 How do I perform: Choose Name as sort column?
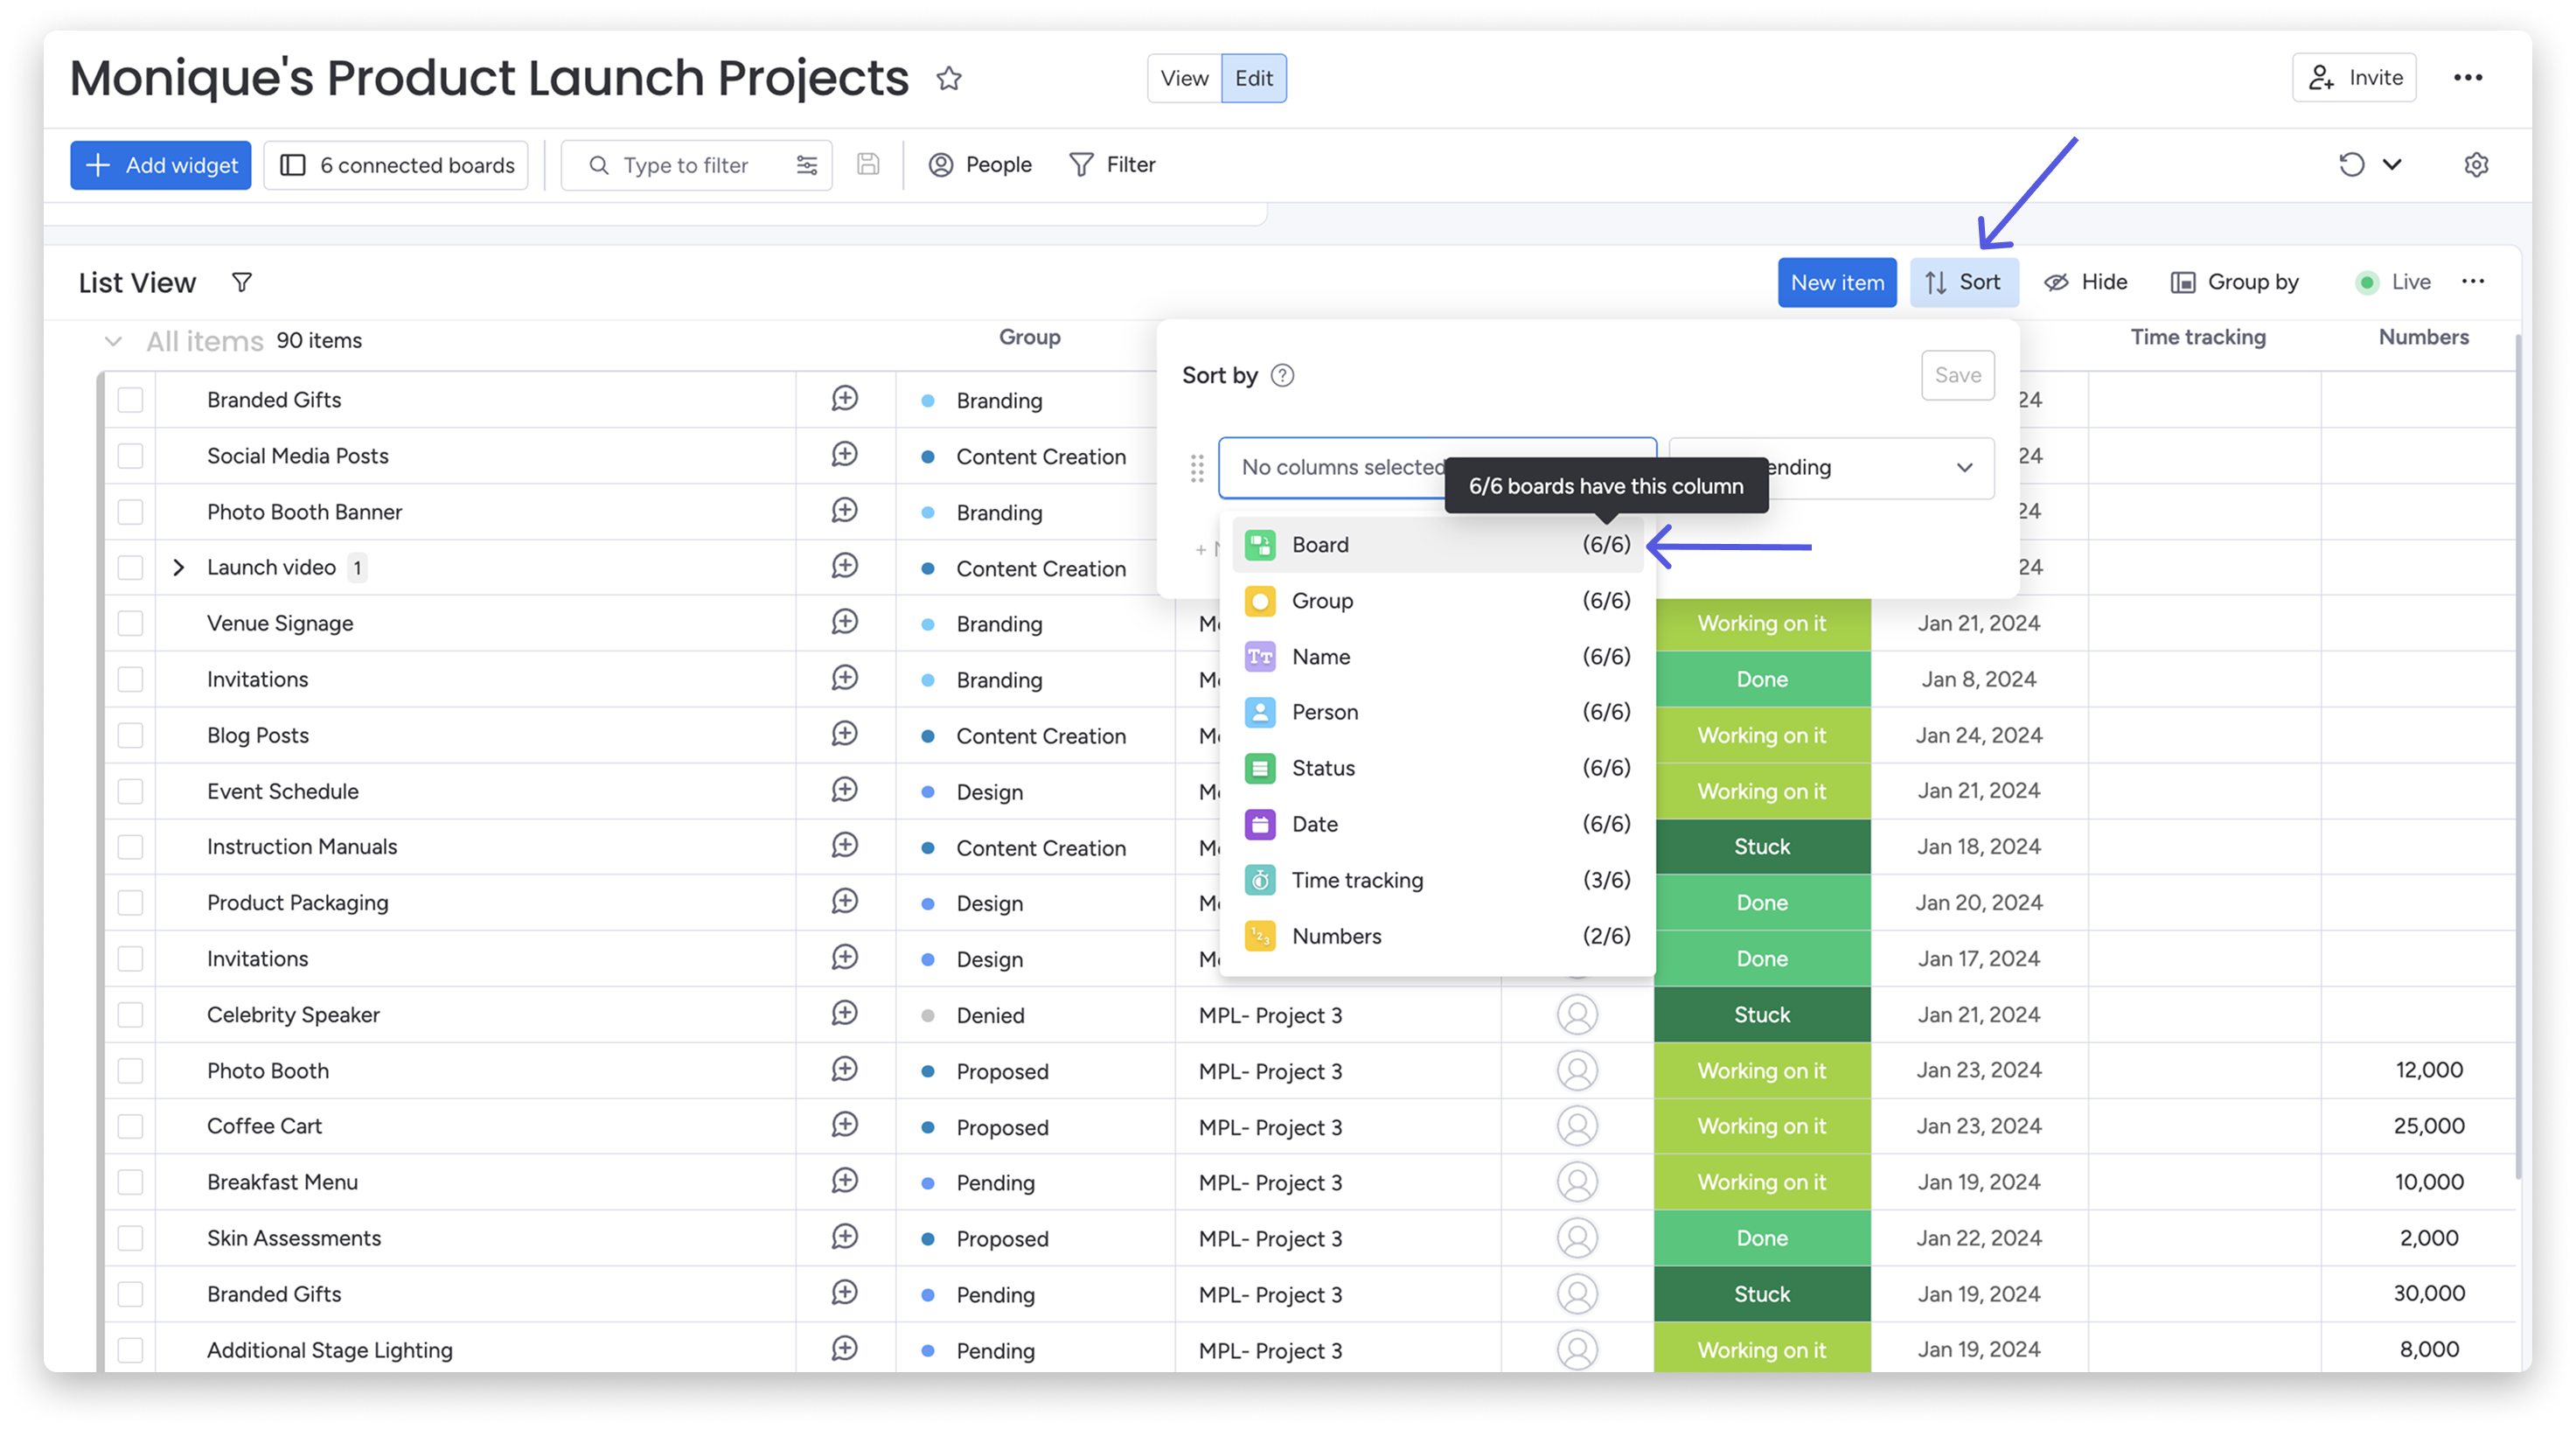pyautogui.click(x=1437, y=657)
